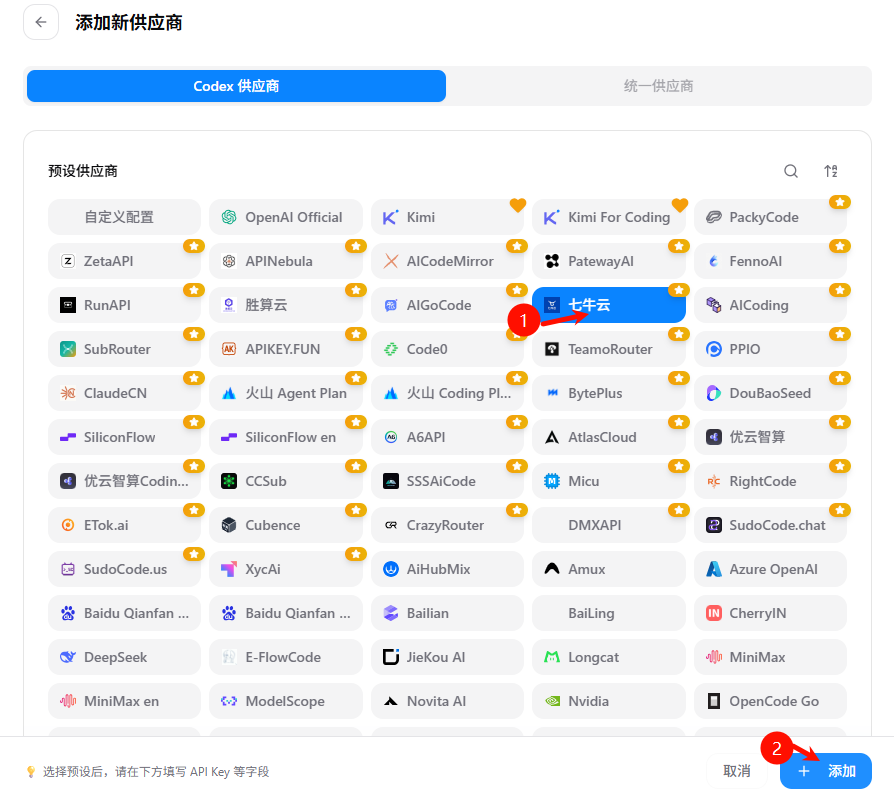Pick the JieKou AI label

[x=436, y=657]
